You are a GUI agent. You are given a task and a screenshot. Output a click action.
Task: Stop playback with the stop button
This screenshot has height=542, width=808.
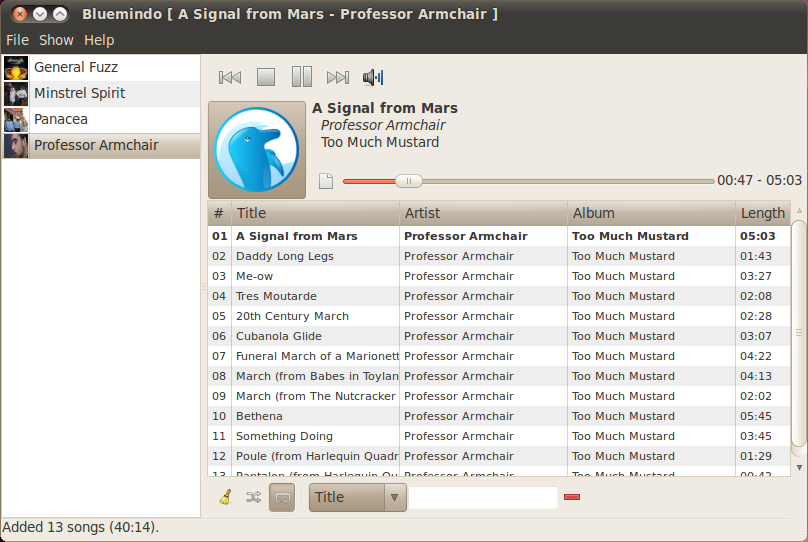click(265, 77)
